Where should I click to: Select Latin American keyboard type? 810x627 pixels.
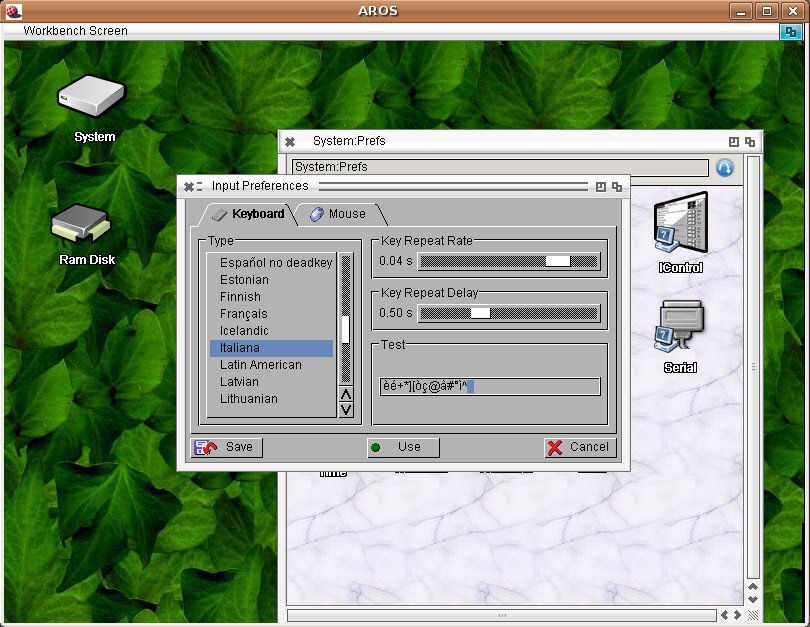click(260, 365)
